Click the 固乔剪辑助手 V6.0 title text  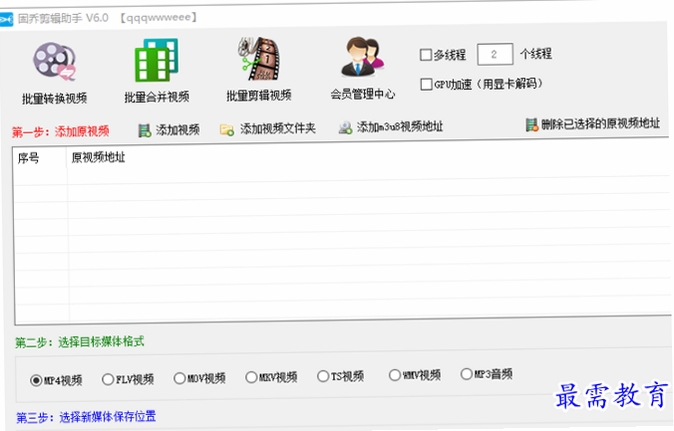pos(63,18)
